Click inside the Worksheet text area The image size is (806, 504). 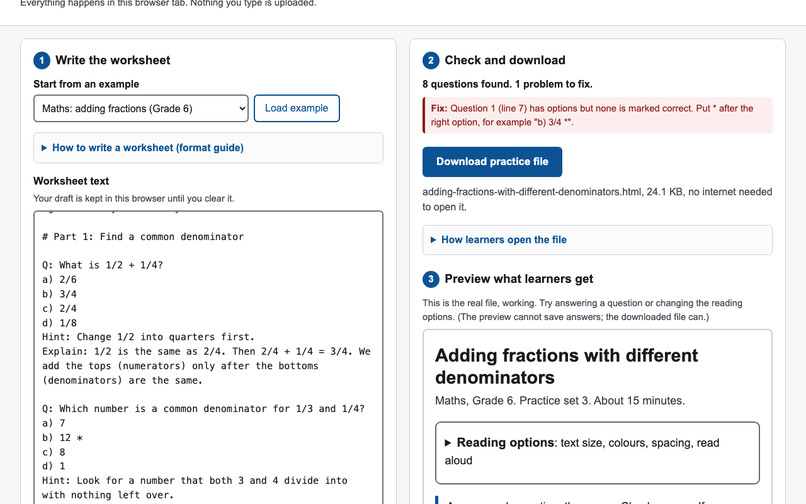(x=208, y=357)
